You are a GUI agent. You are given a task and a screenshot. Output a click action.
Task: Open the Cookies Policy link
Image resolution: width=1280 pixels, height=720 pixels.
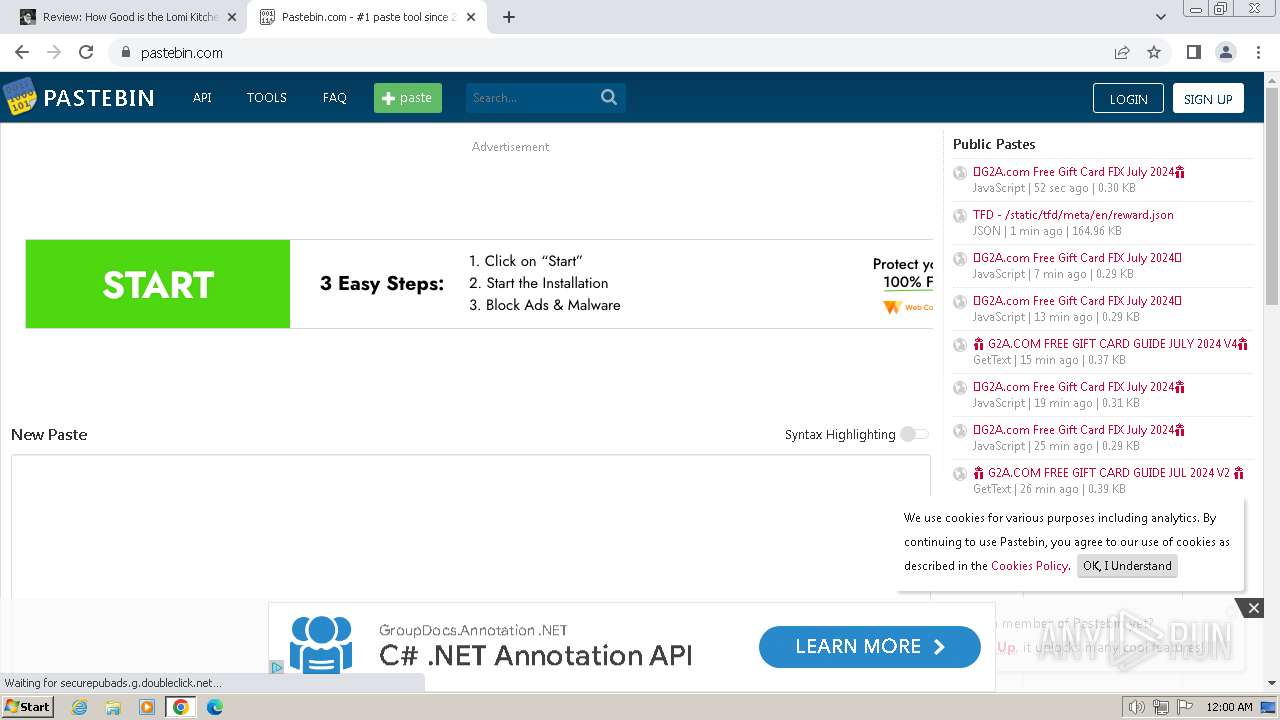[1029, 565]
